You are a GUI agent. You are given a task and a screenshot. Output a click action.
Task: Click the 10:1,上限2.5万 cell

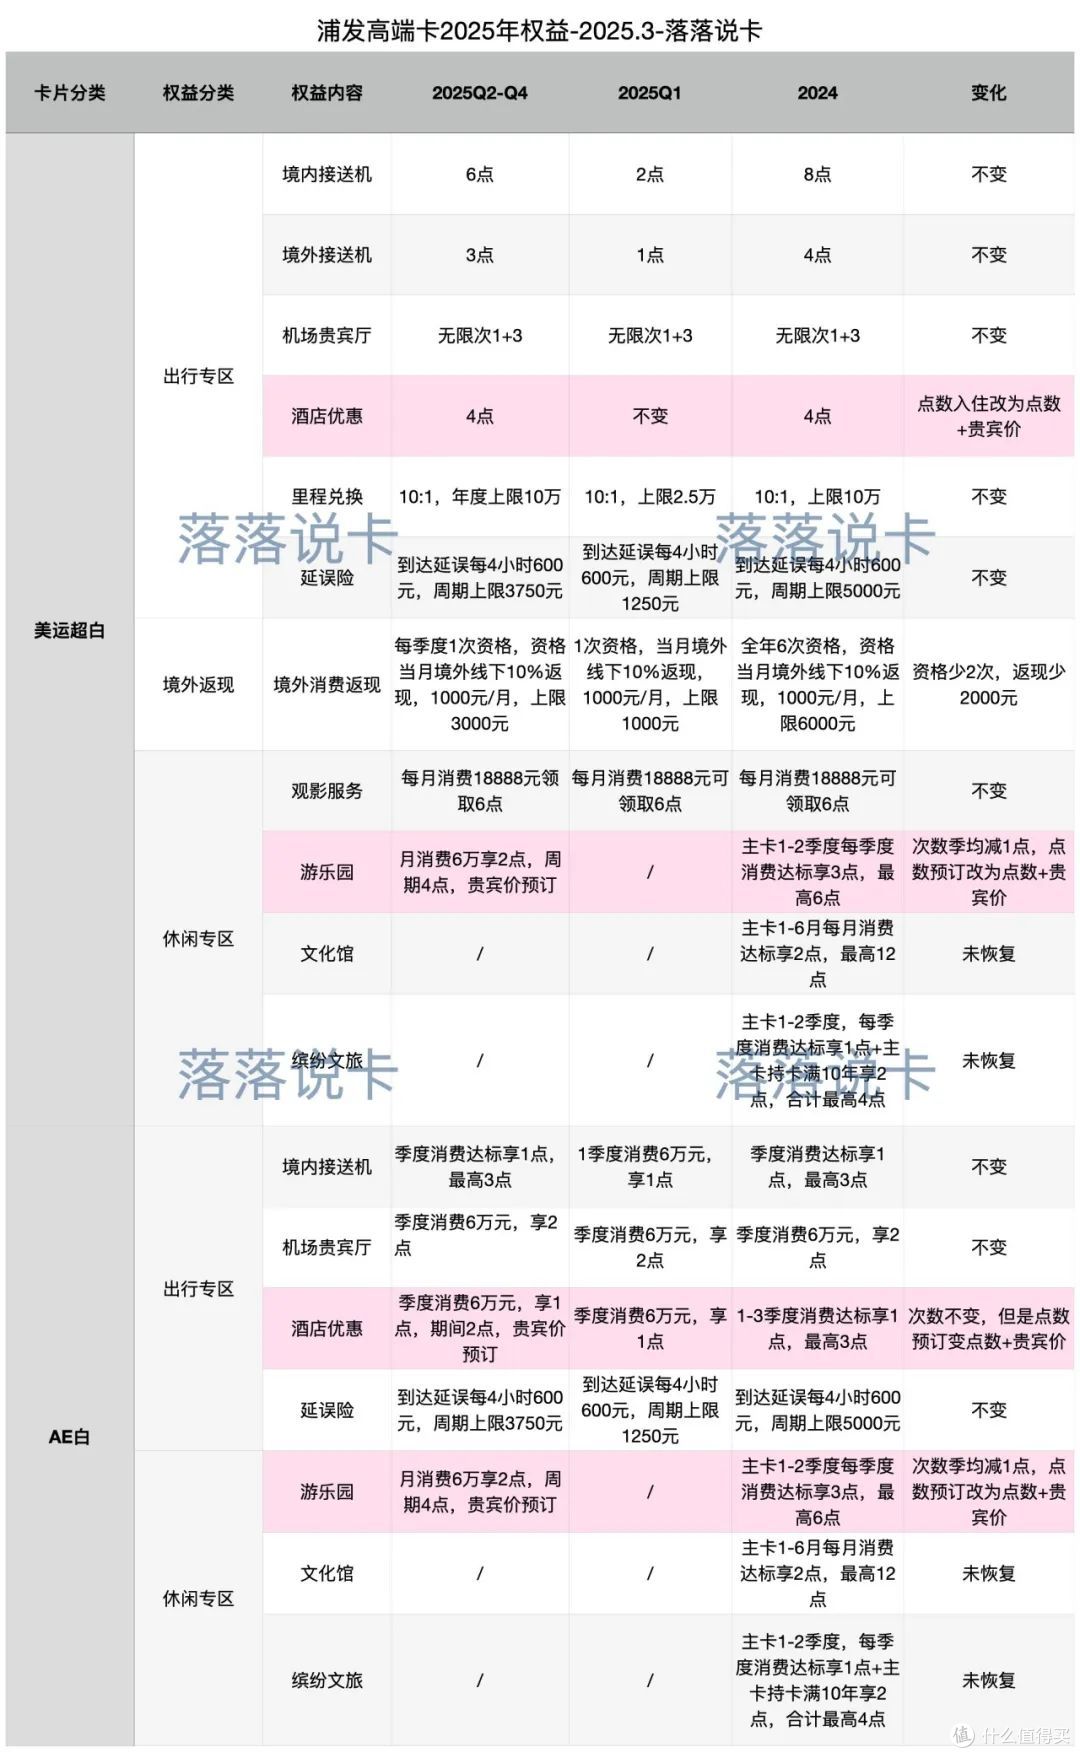point(650,497)
